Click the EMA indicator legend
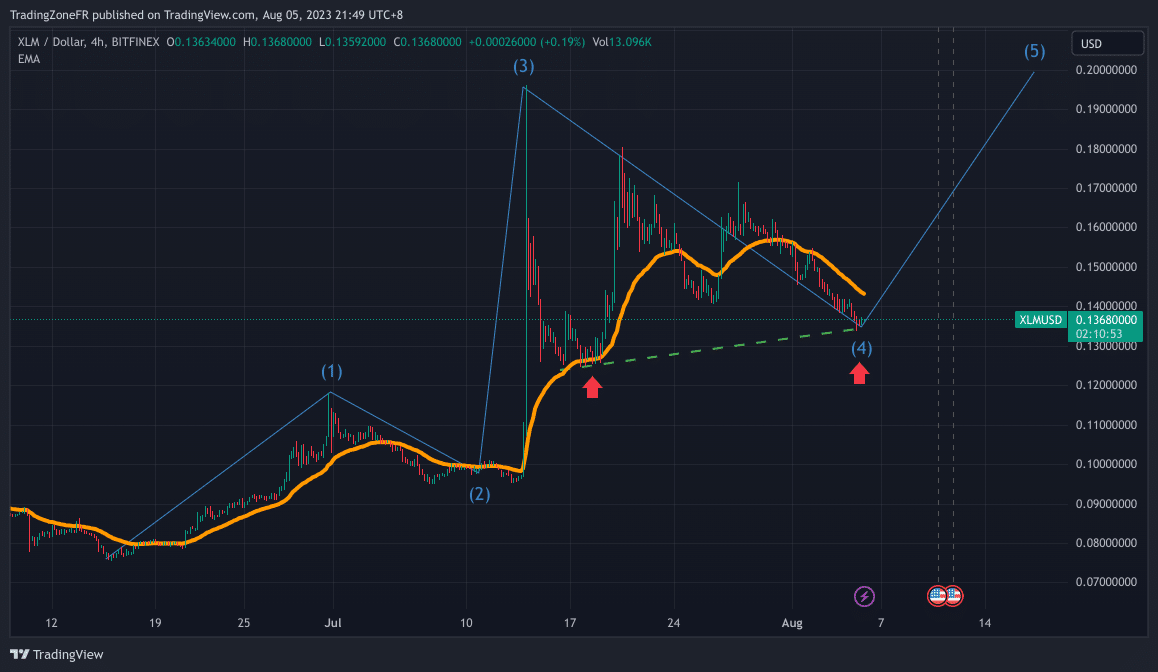 pos(29,59)
